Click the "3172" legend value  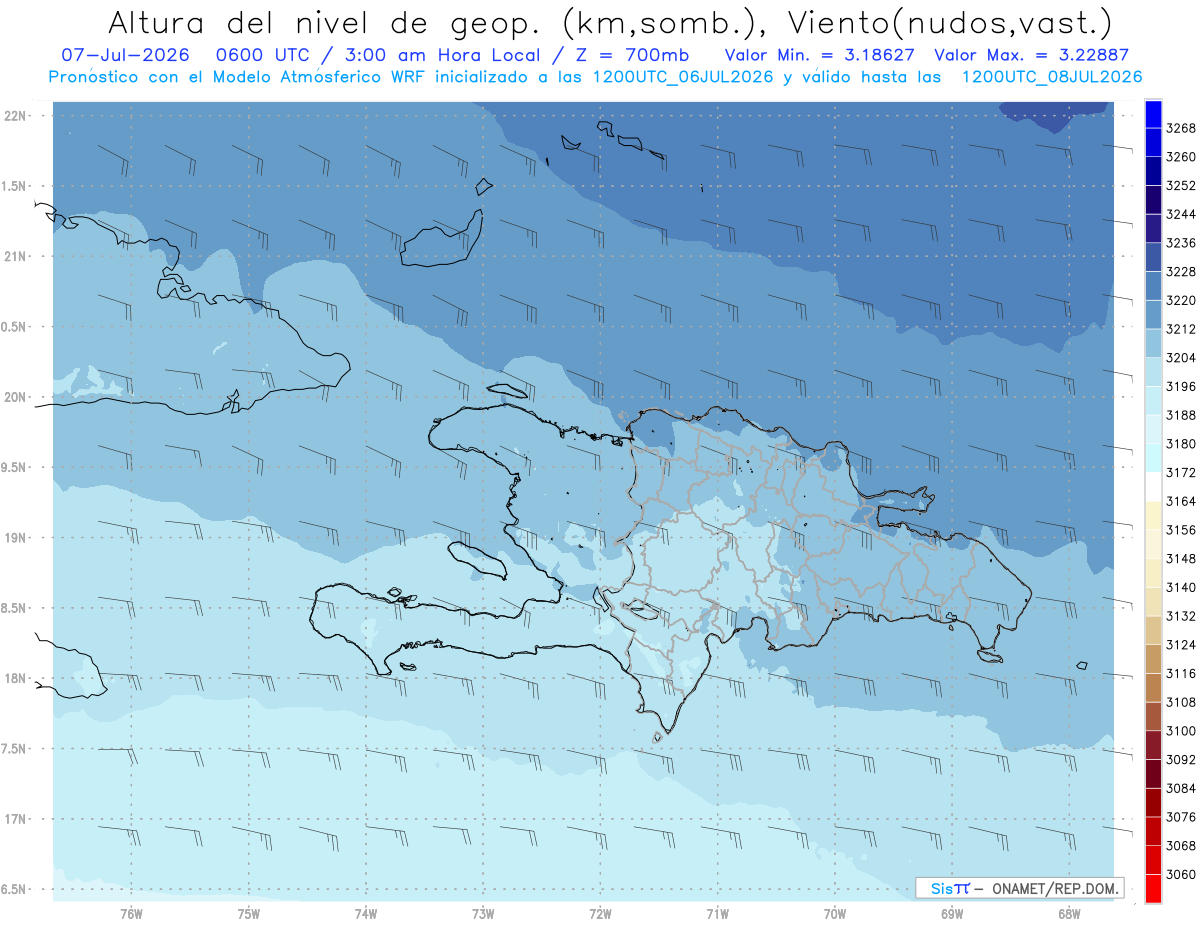click(x=1181, y=473)
